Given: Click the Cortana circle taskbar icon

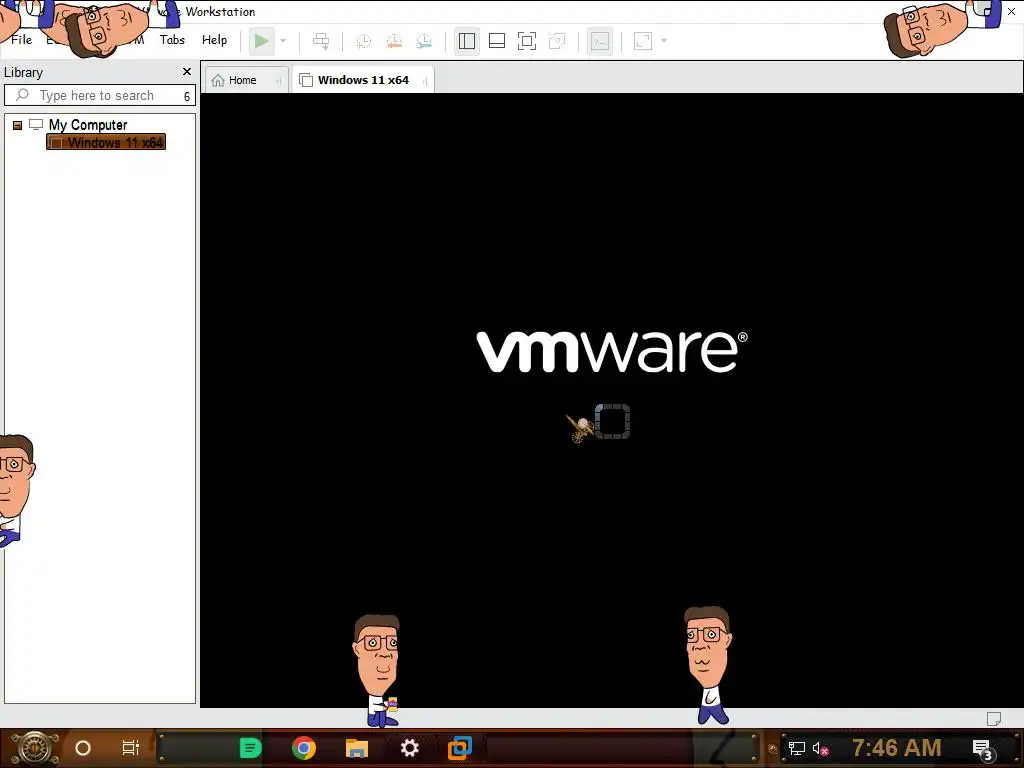Looking at the screenshot, I should [x=83, y=748].
